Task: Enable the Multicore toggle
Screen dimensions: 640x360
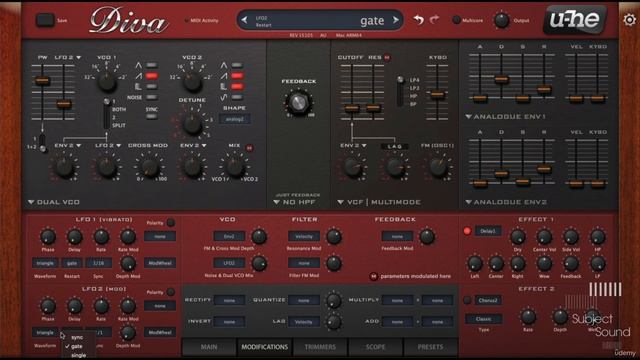Action: (456, 20)
